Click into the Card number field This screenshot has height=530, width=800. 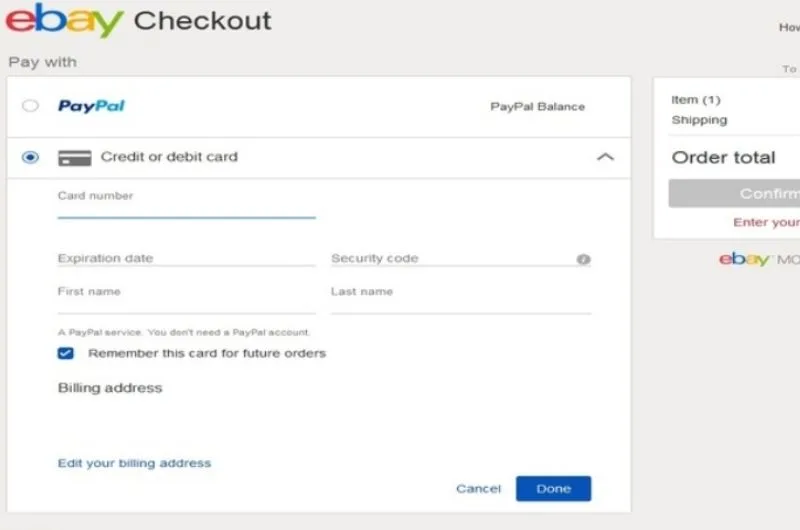(186, 206)
